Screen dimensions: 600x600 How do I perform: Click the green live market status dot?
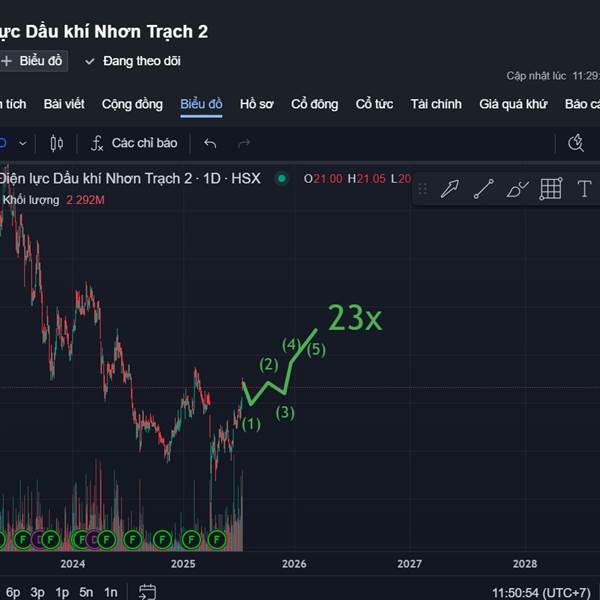click(282, 178)
